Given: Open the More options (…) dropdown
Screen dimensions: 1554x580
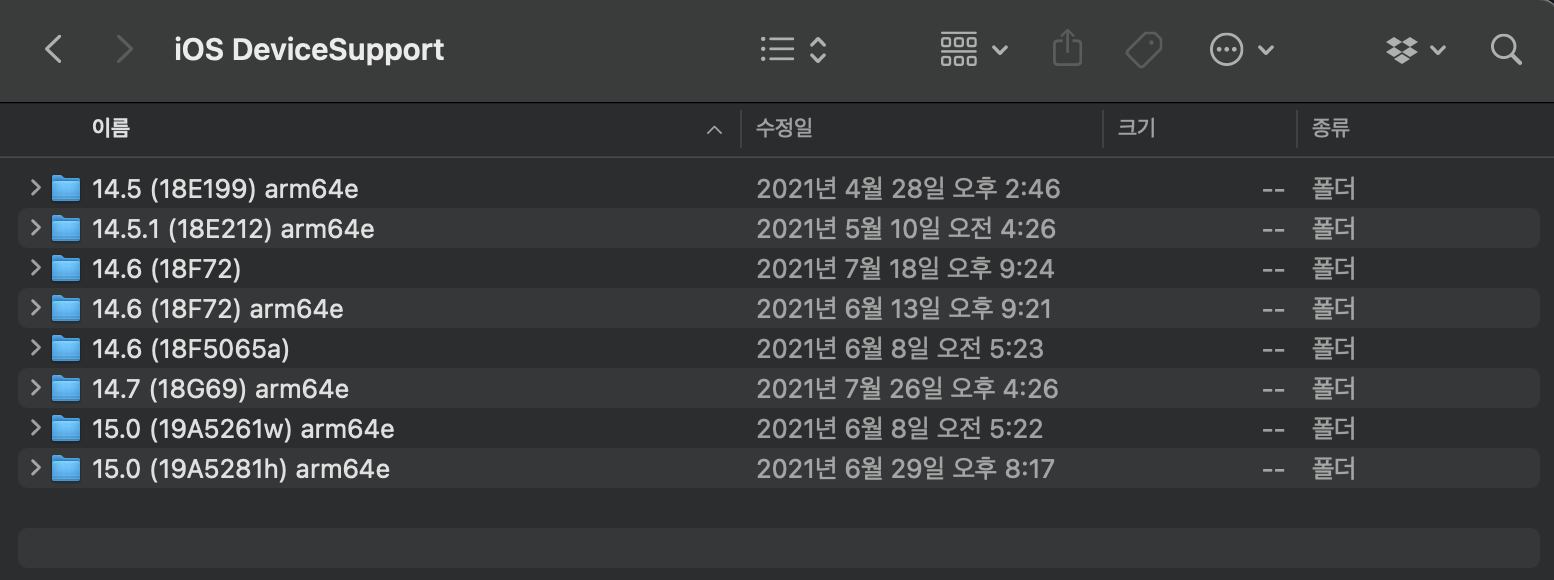Looking at the screenshot, I should click(1225, 48).
